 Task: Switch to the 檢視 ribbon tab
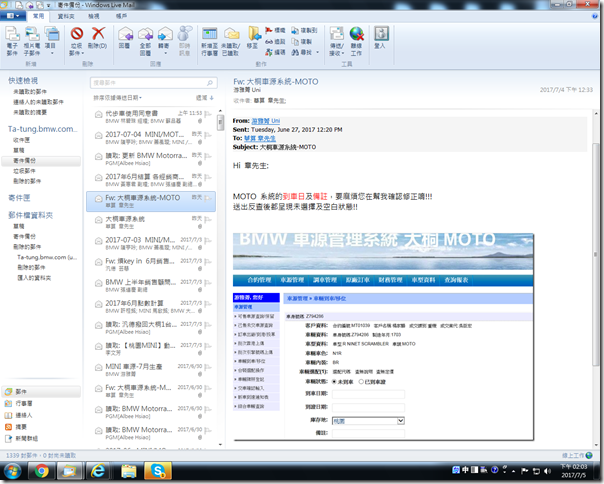pos(94,16)
